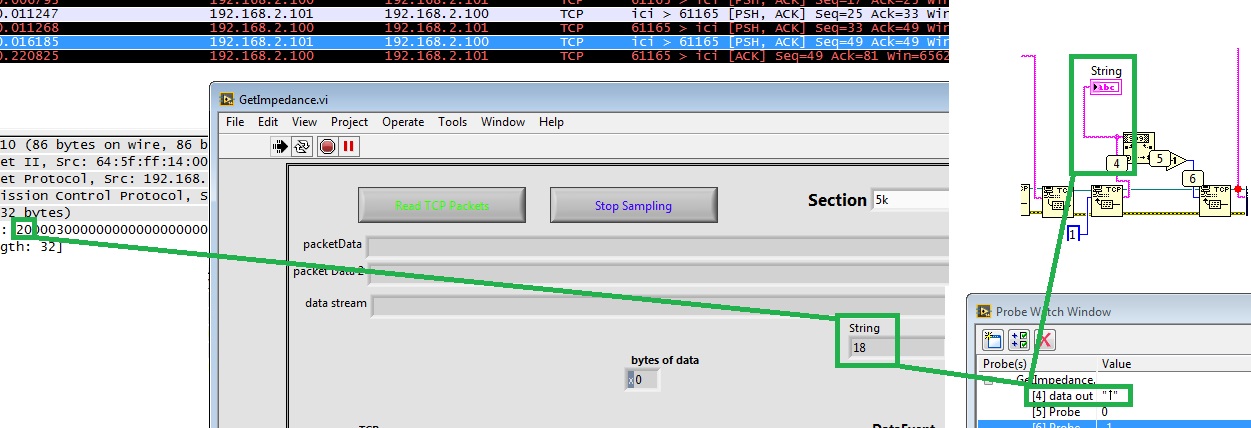Select the string function node beside probe 4
1251x428 pixels.
1138,145
